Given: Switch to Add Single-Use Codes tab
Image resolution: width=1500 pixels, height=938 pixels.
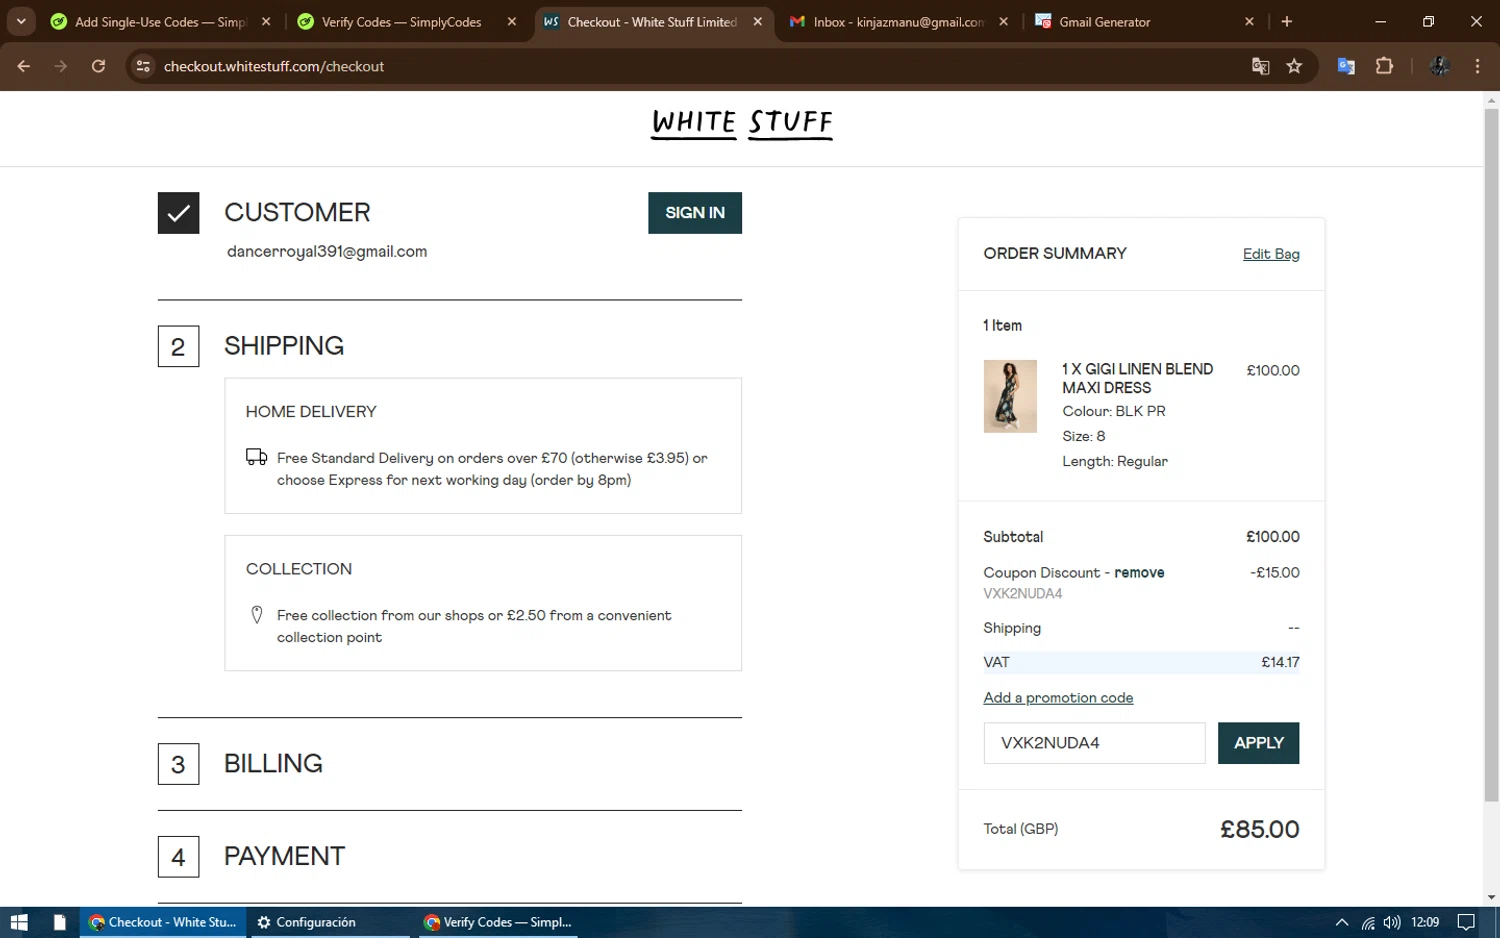Looking at the screenshot, I should 160,21.
